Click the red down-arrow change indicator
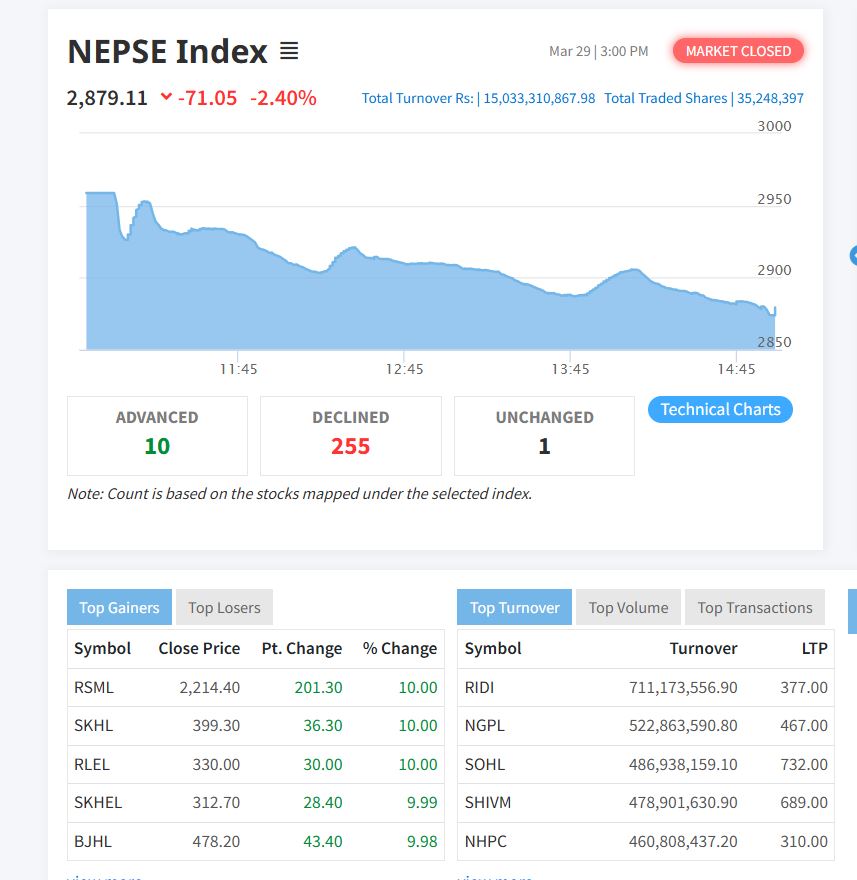This screenshot has width=857, height=880. coord(166,97)
